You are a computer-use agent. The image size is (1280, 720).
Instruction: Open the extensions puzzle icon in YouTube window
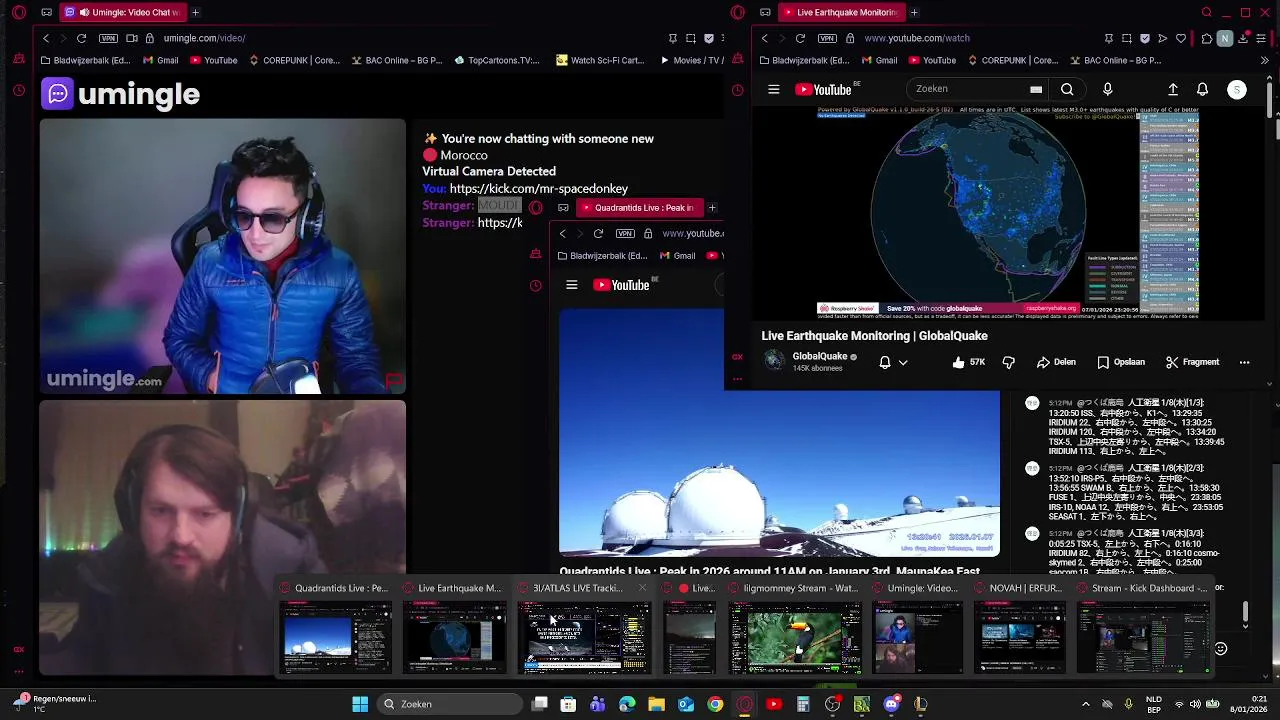(x=1207, y=38)
